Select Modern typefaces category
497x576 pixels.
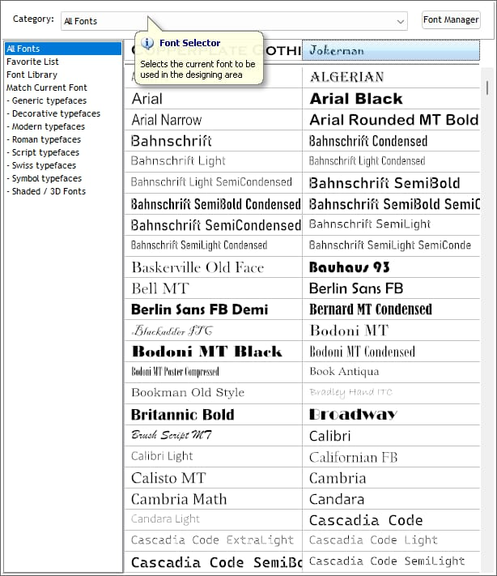46,126
